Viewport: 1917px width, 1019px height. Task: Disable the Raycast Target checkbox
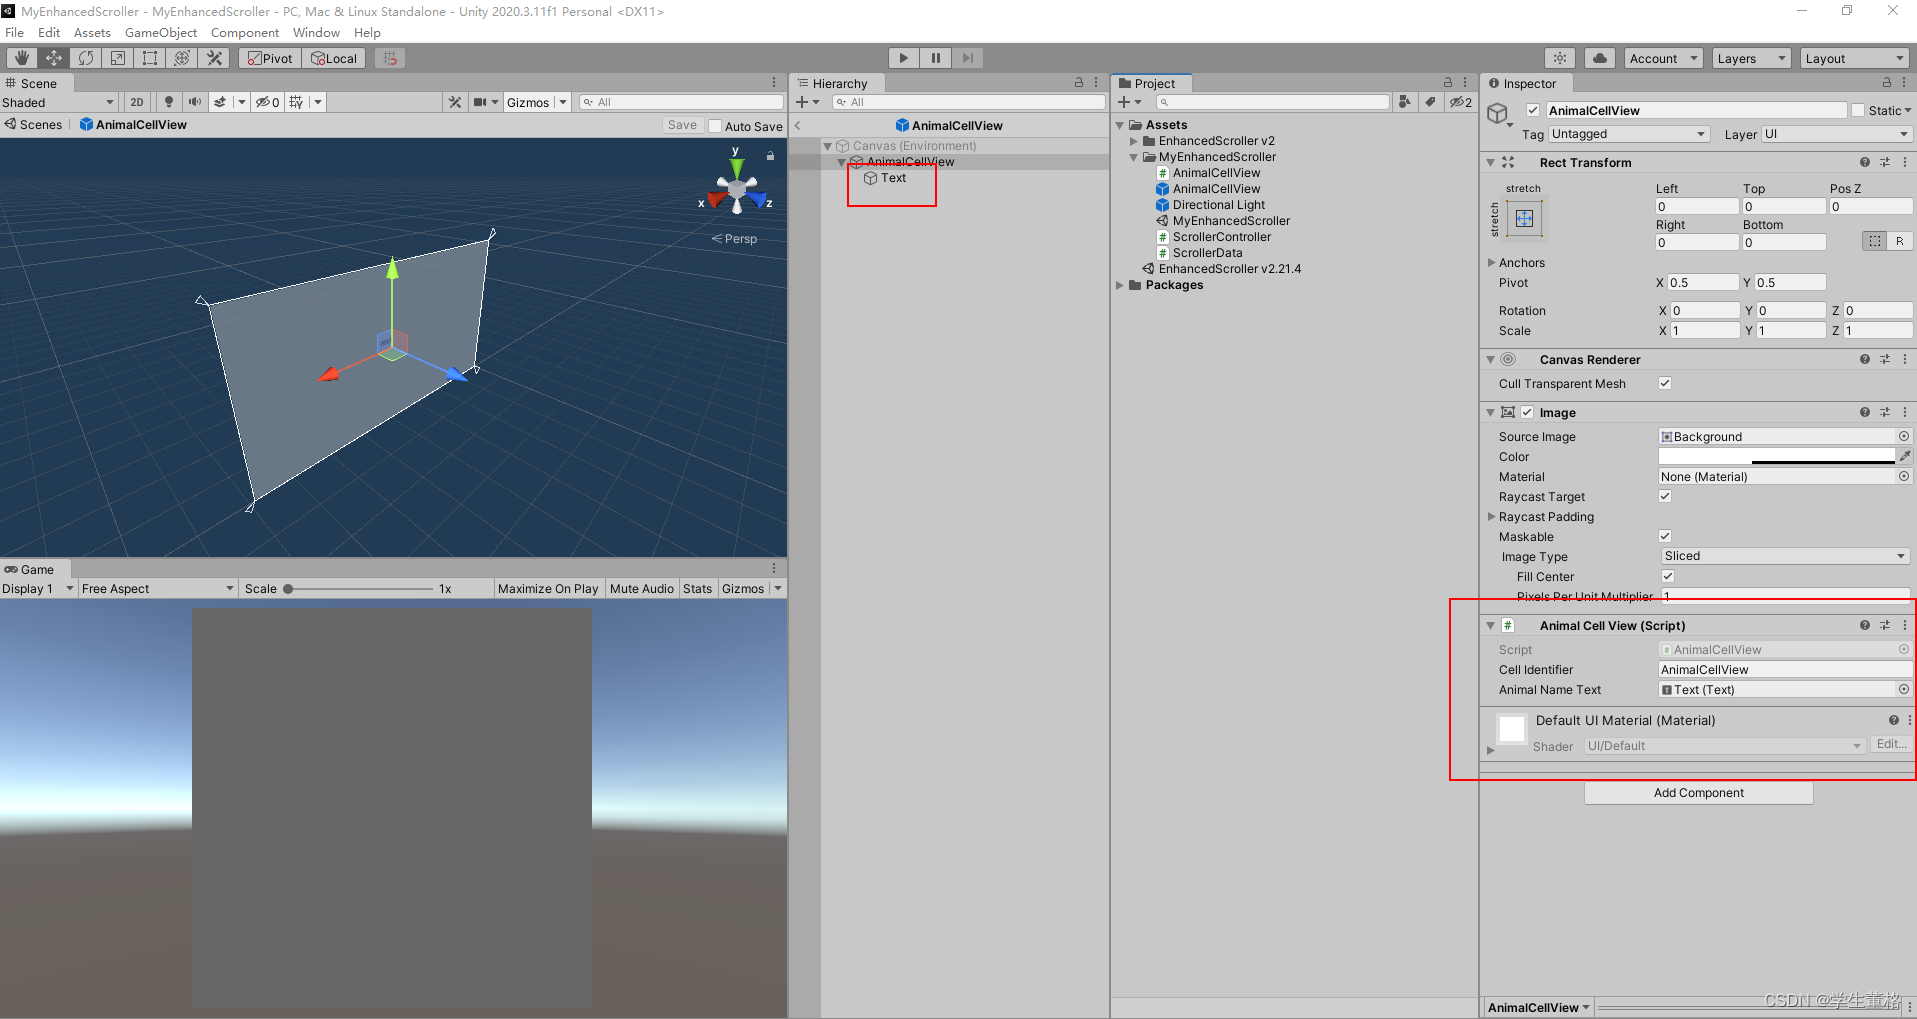[1664, 496]
